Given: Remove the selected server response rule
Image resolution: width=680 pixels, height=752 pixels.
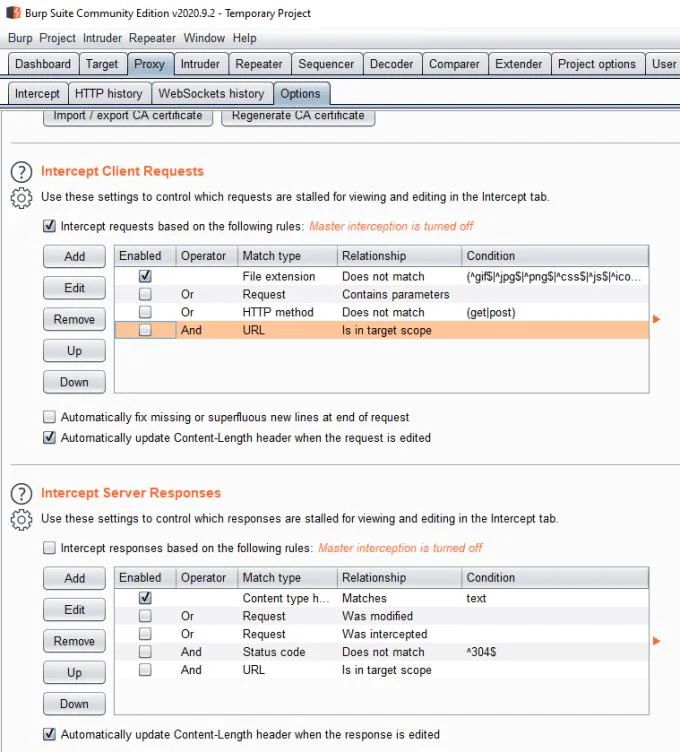Looking at the screenshot, I should coord(74,641).
